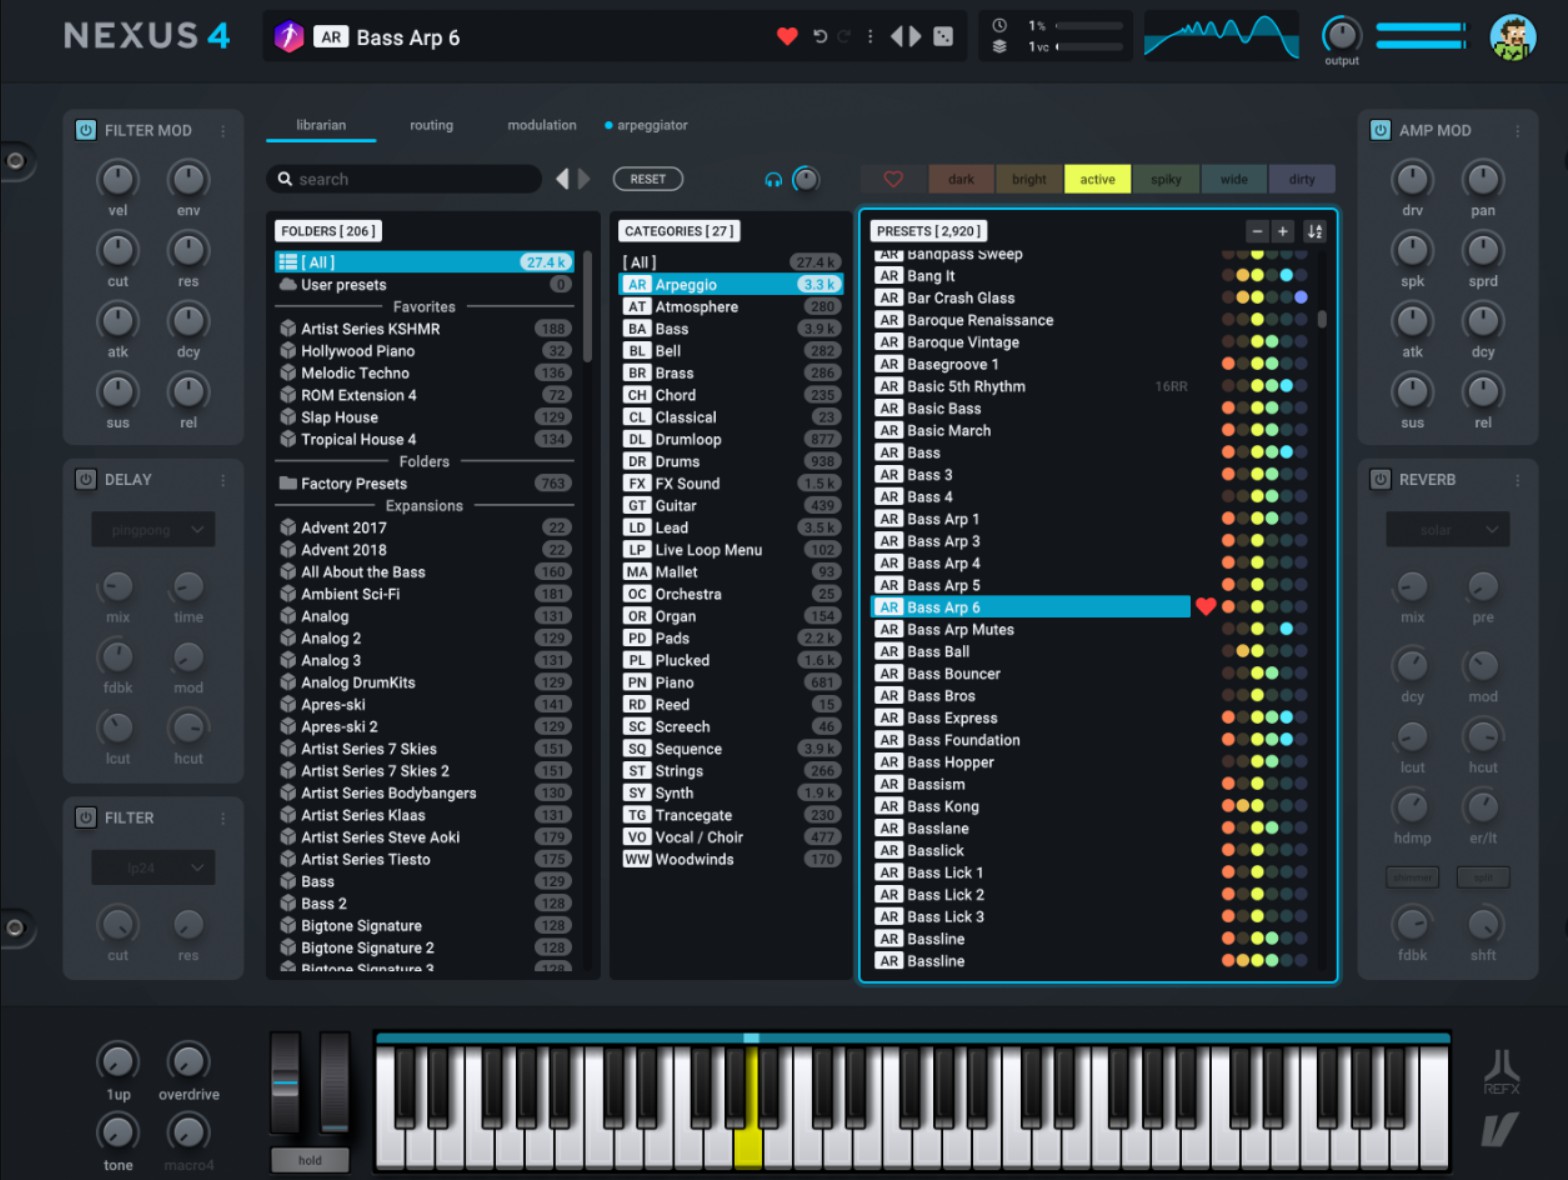Open the Factory Presets folder

click(424, 484)
